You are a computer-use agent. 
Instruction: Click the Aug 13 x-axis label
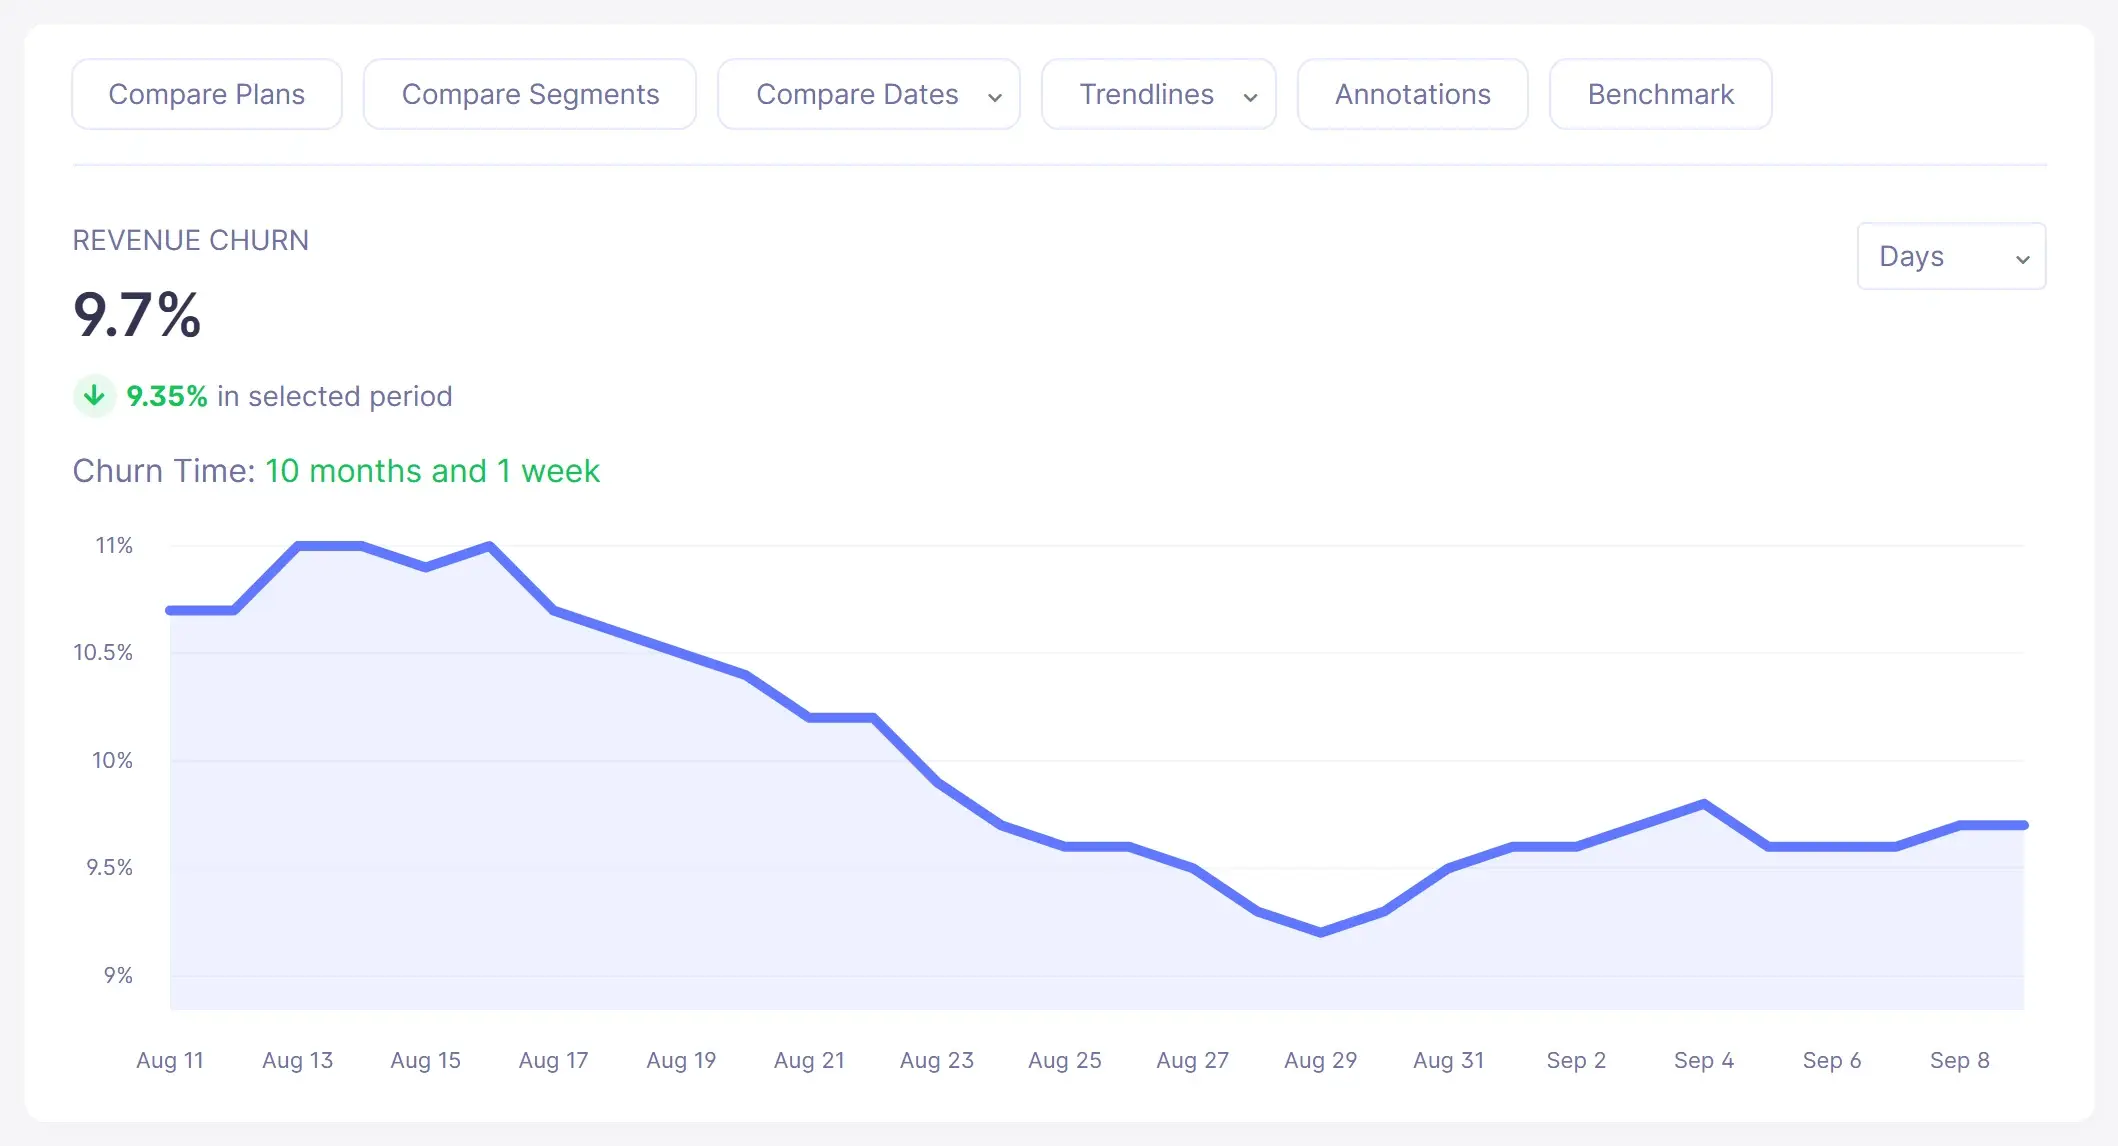pyautogui.click(x=298, y=1060)
